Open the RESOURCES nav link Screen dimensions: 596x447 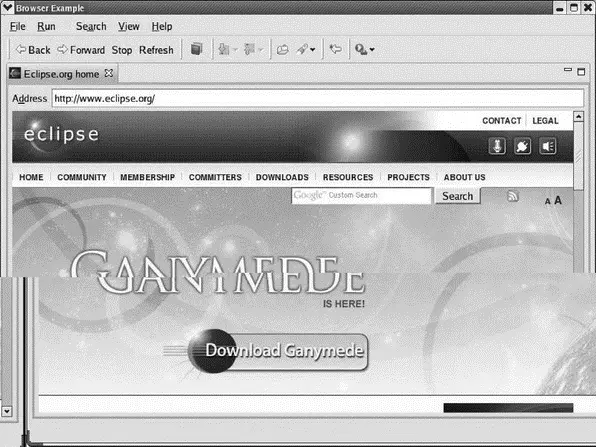point(348,177)
